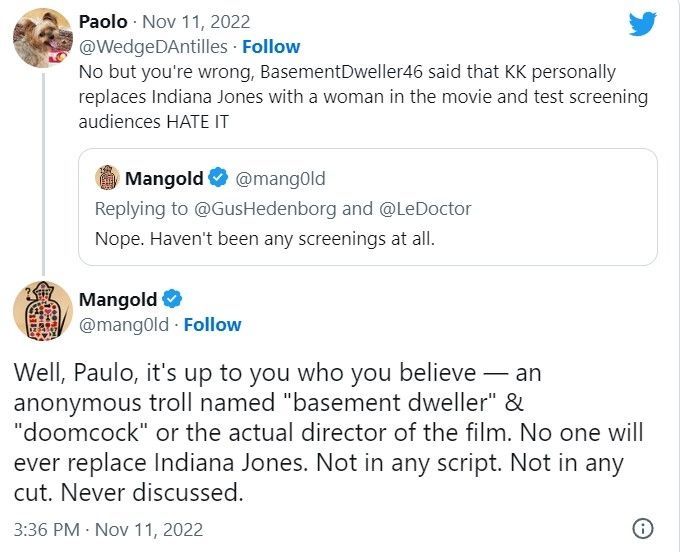Screen dimensions: 680x552
Task: Open the @LeDoctor mention
Action: pos(425,208)
